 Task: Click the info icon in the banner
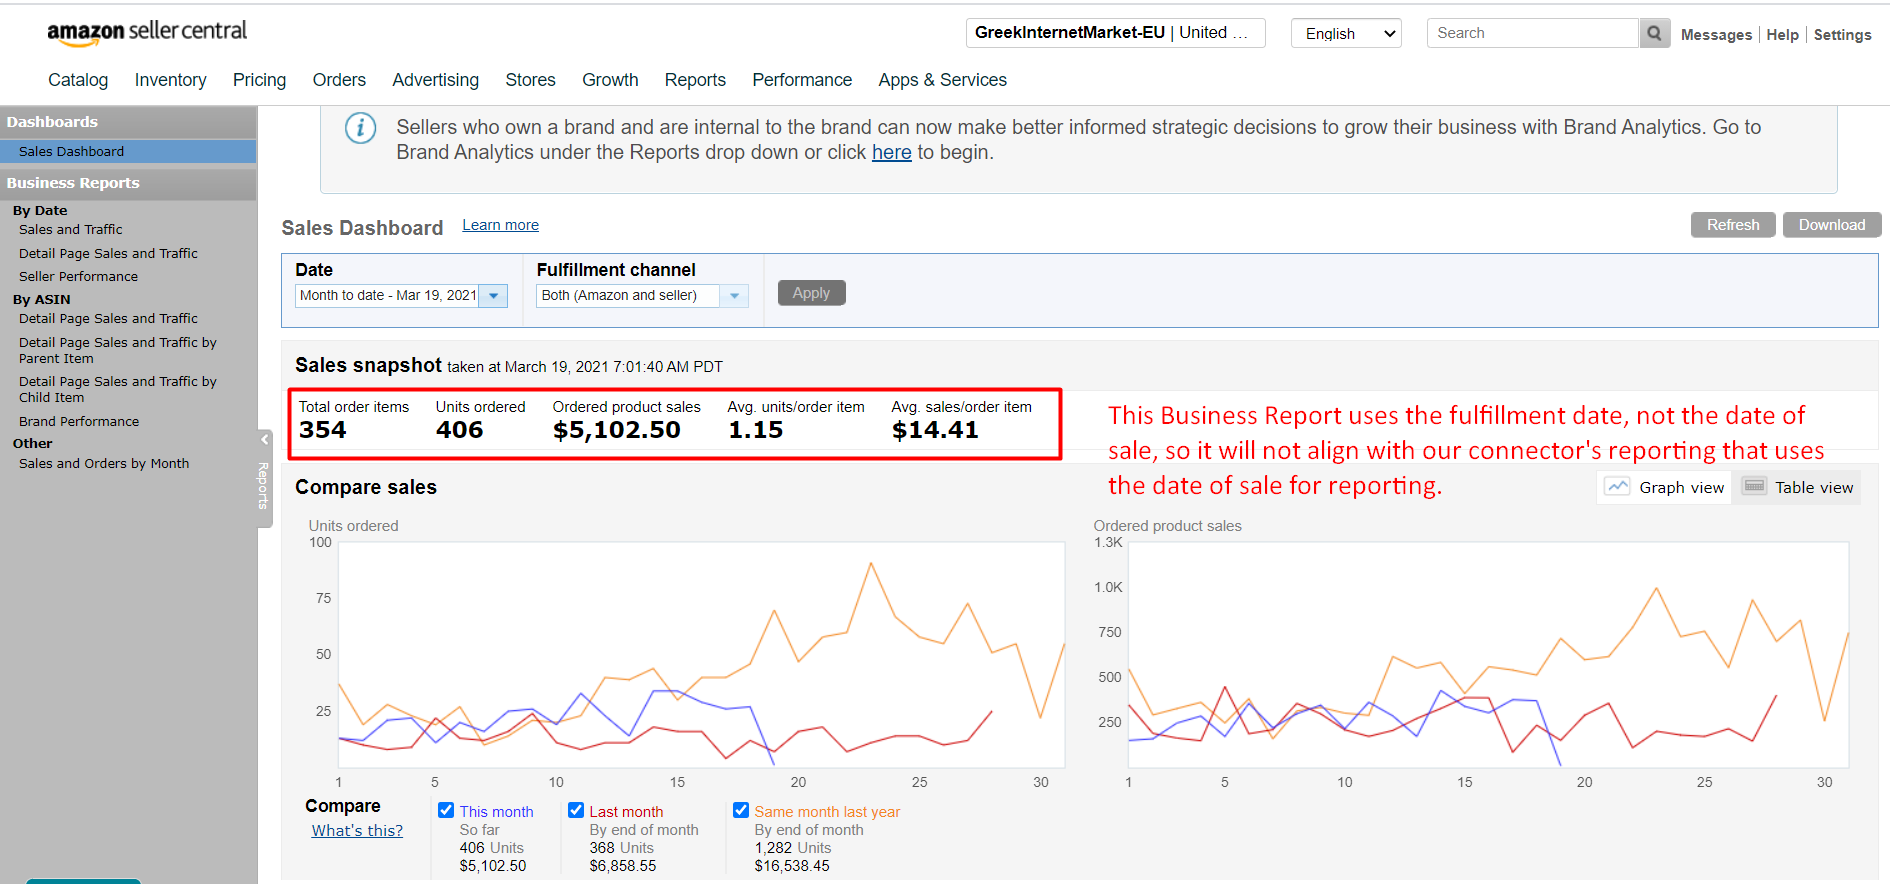360,128
